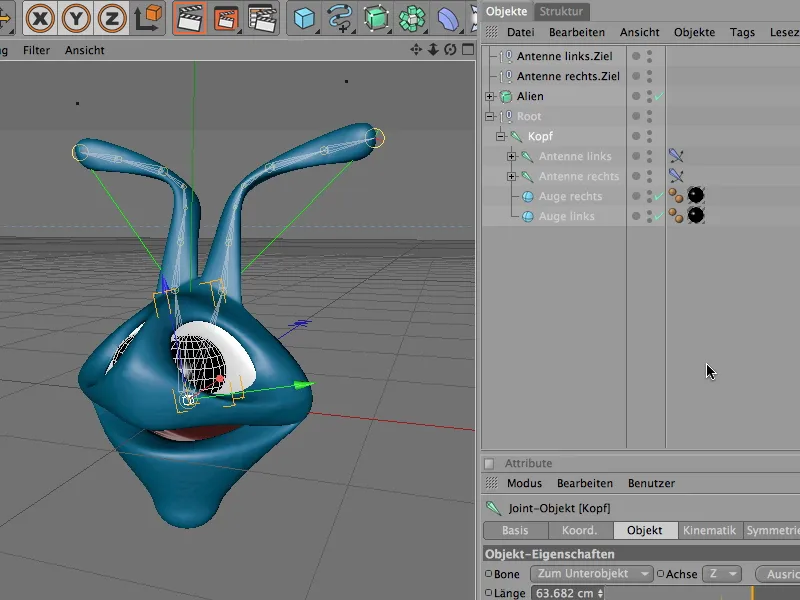
Task: Switch to the Struktur tab
Action: (x=561, y=11)
